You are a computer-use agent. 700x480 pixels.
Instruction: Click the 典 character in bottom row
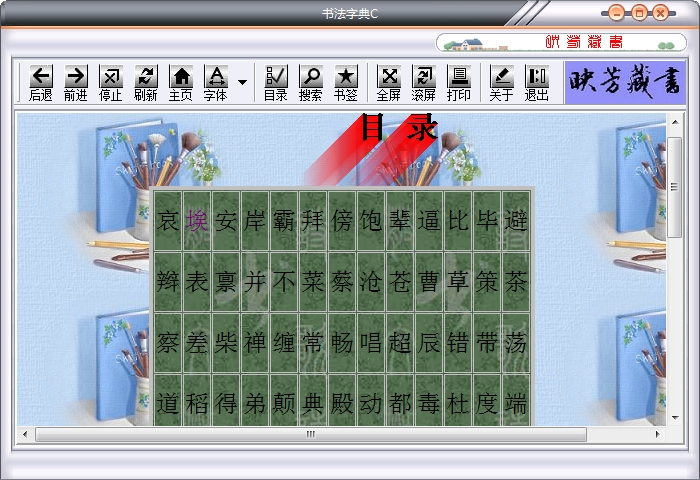point(313,404)
